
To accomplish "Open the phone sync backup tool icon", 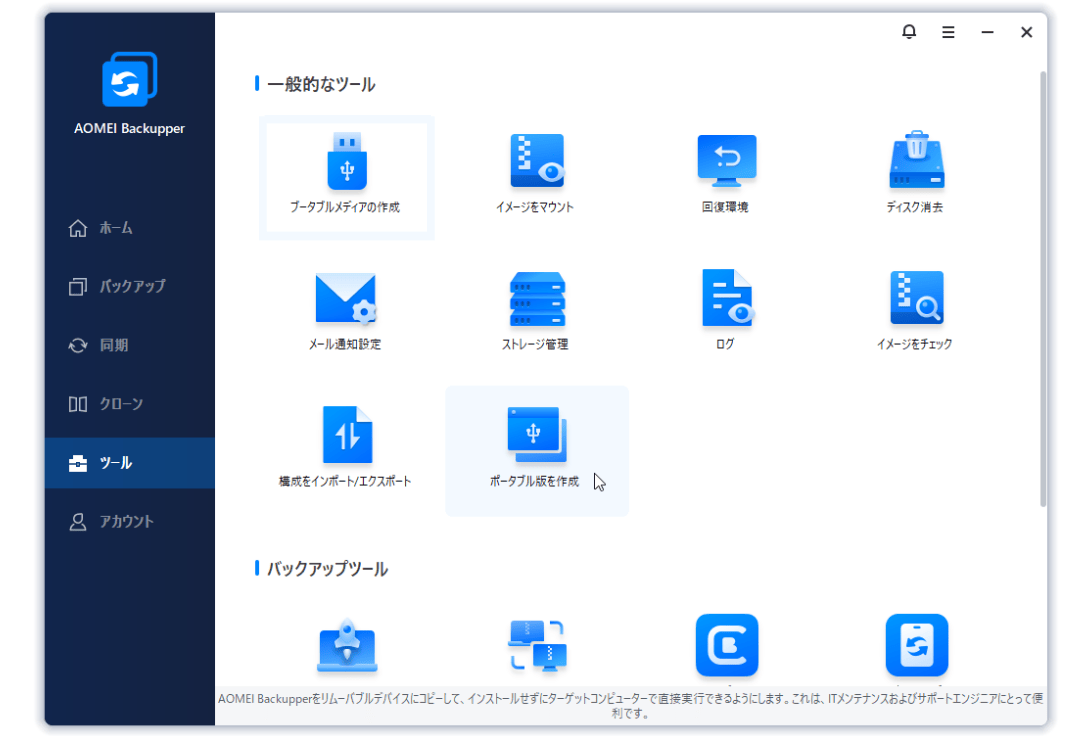I will pos(916,645).
